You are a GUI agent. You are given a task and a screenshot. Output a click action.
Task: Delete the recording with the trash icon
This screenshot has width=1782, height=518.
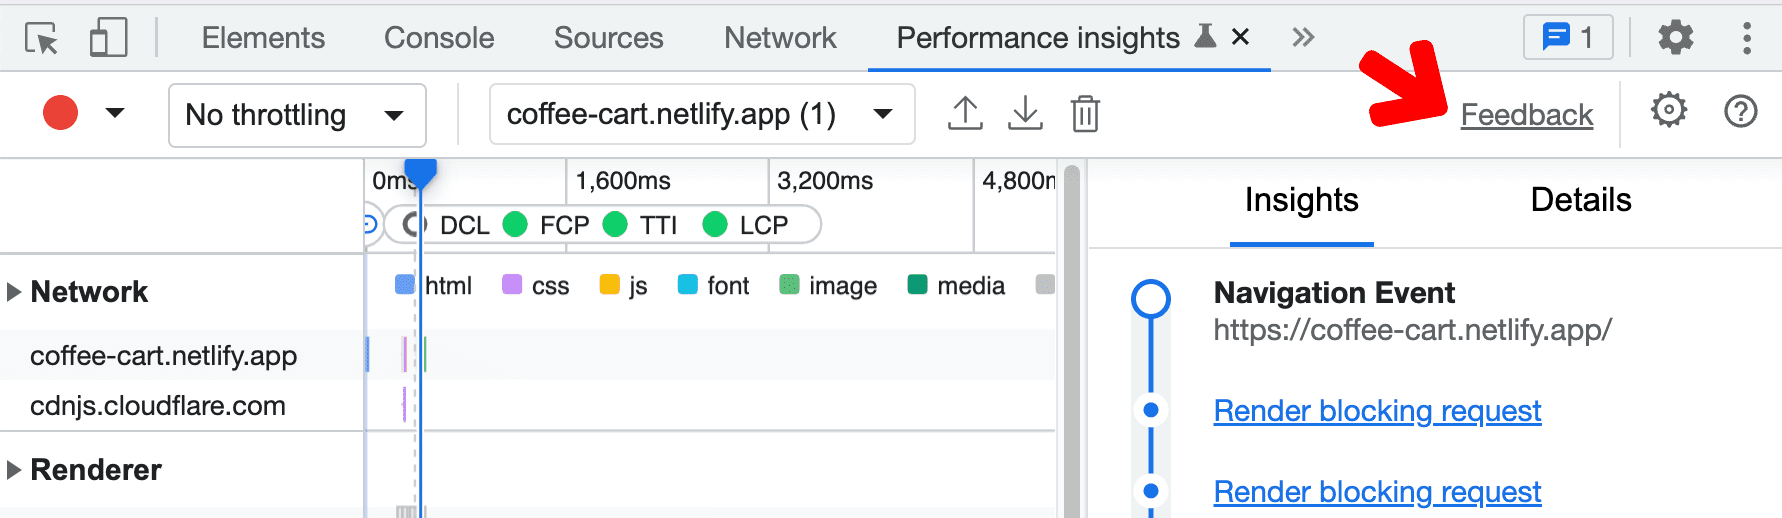[x=1085, y=113]
